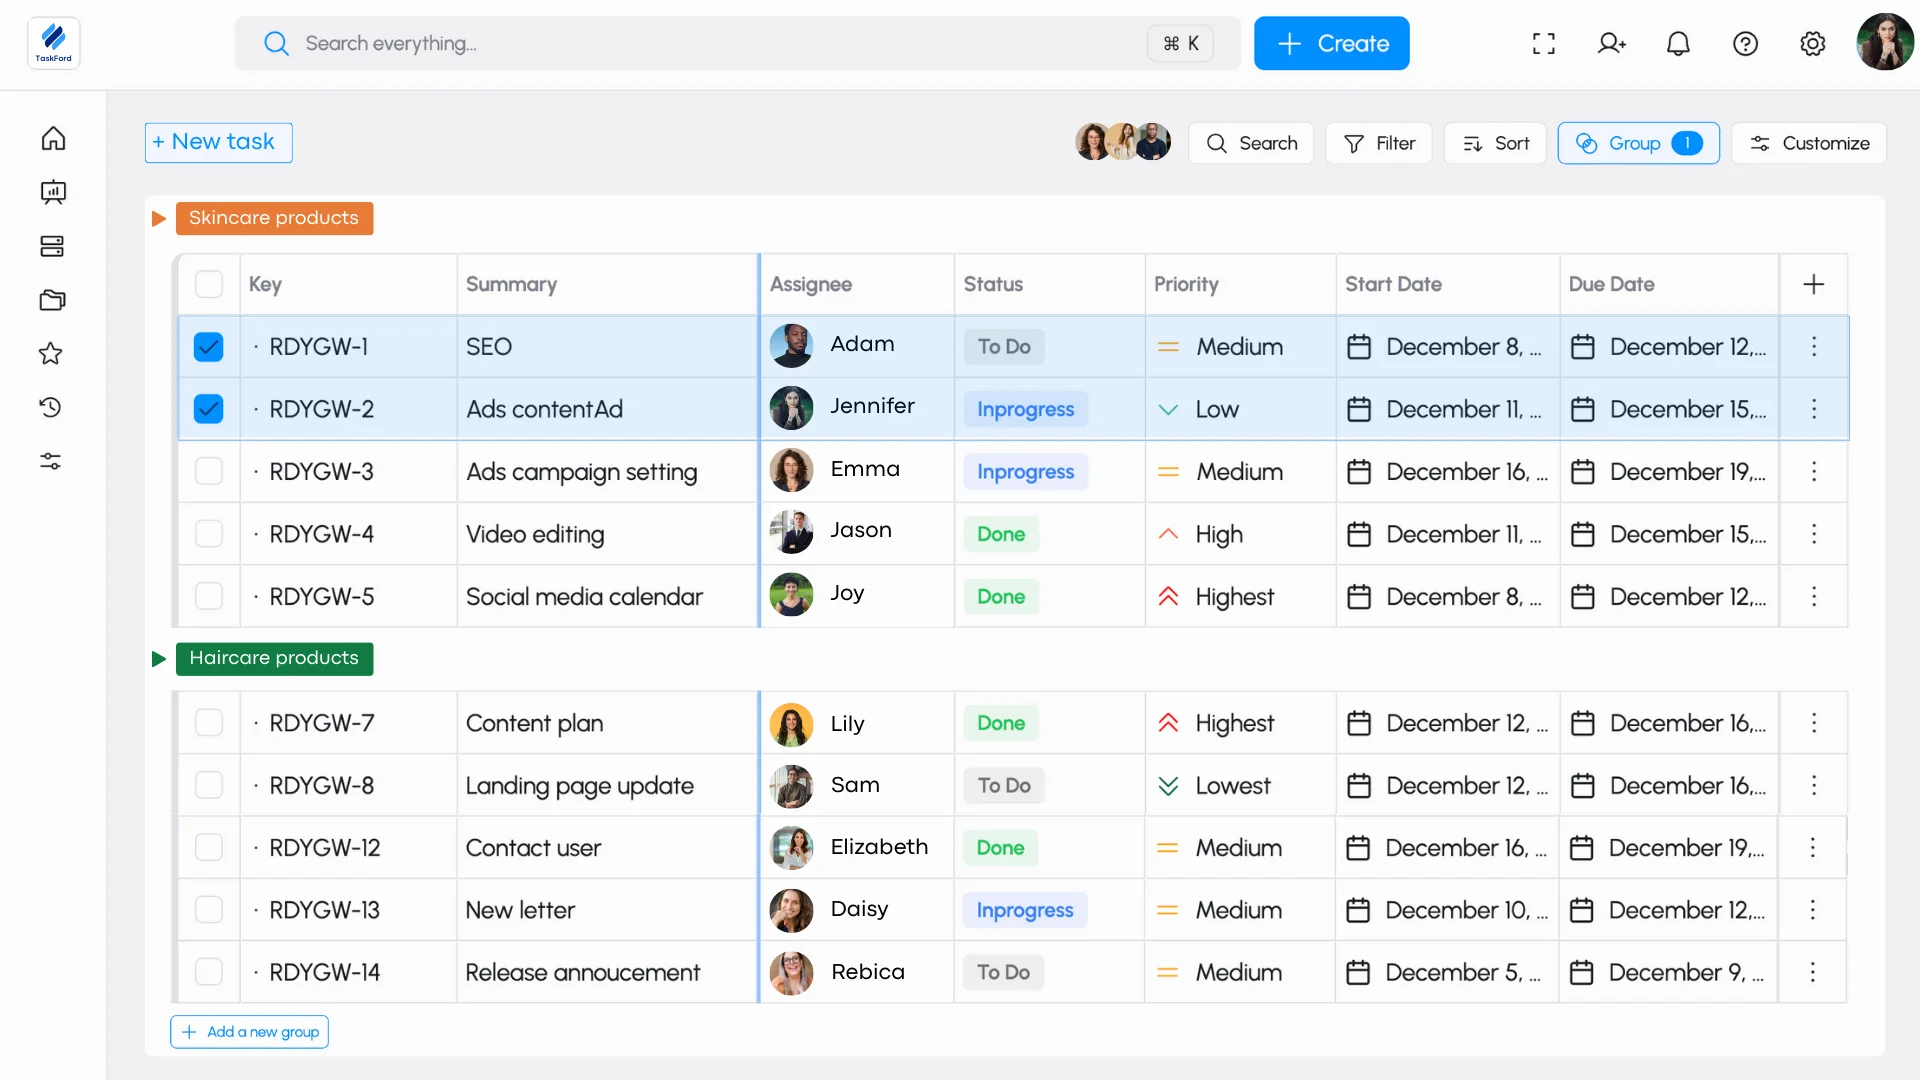Click the notification bell icon
Viewport: 1920px width, 1080px height.
click(x=1678, y=44)
